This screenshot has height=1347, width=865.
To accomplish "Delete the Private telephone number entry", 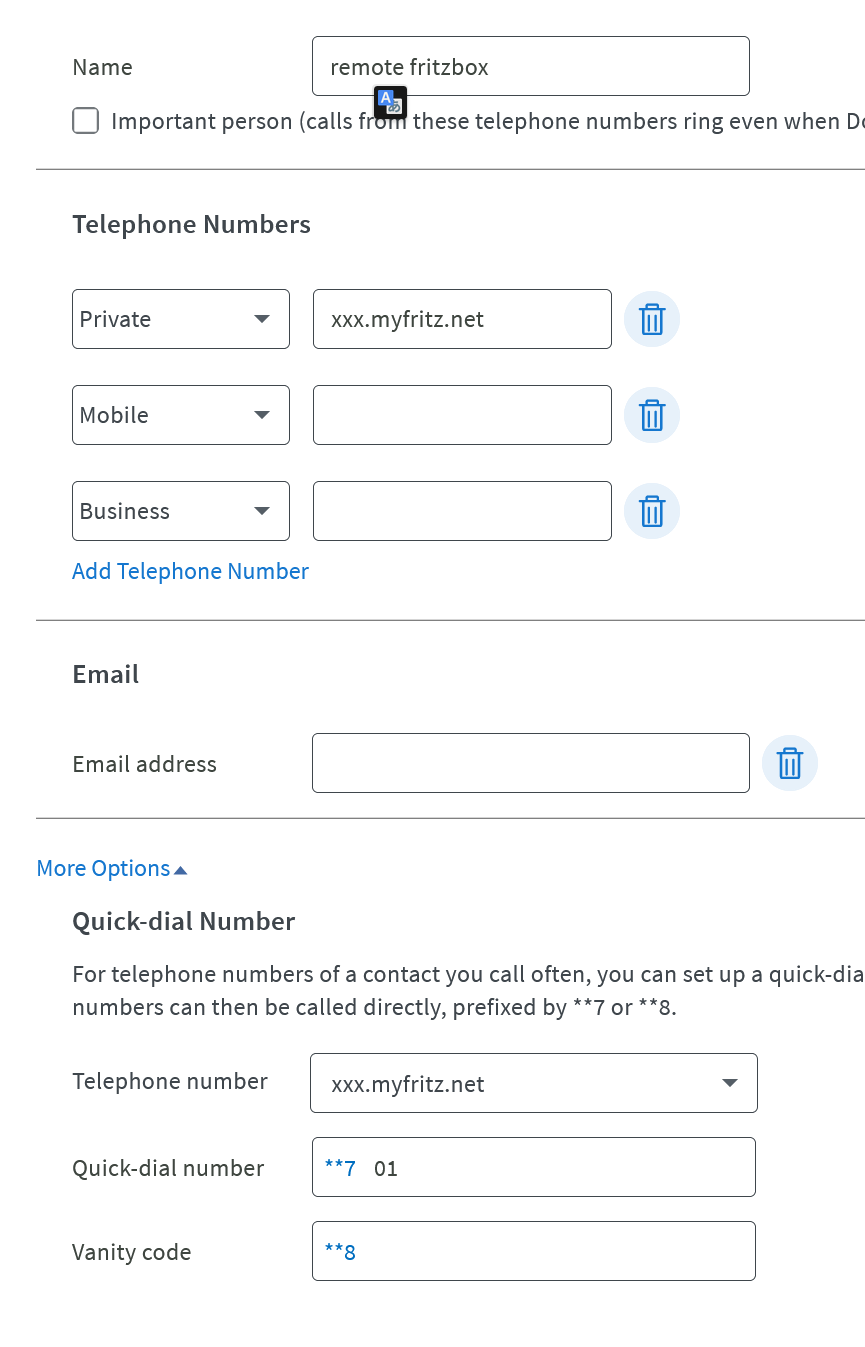I will pyautogui.click(x=652, y=319).
